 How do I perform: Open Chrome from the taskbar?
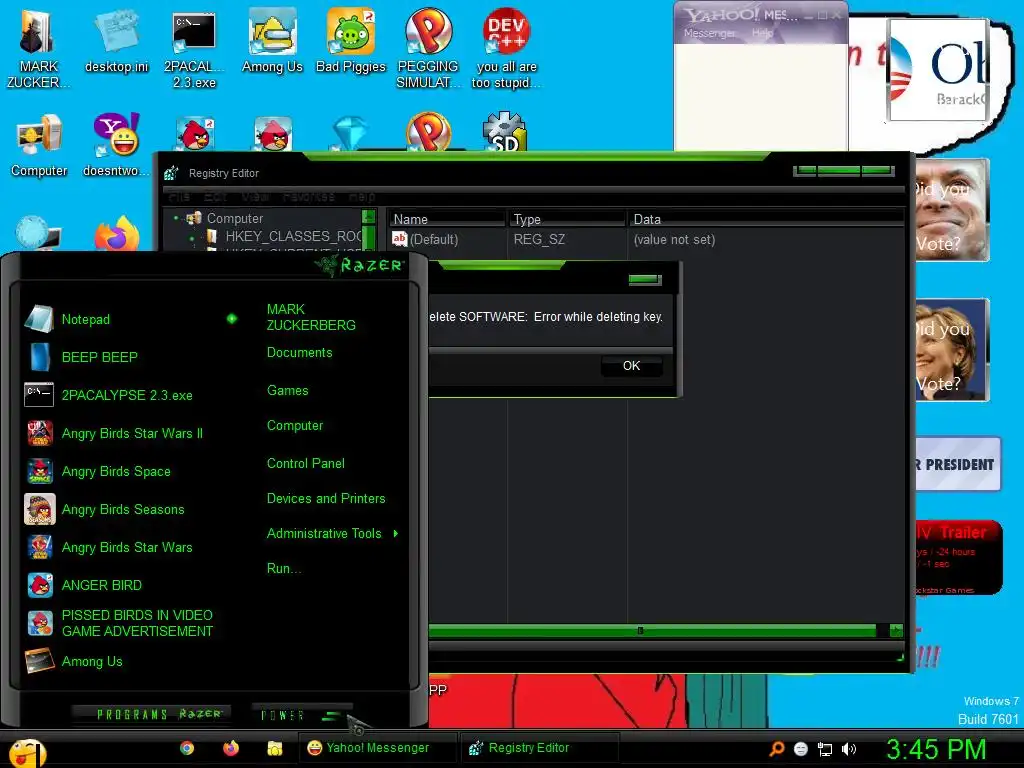tap(187, 748)
